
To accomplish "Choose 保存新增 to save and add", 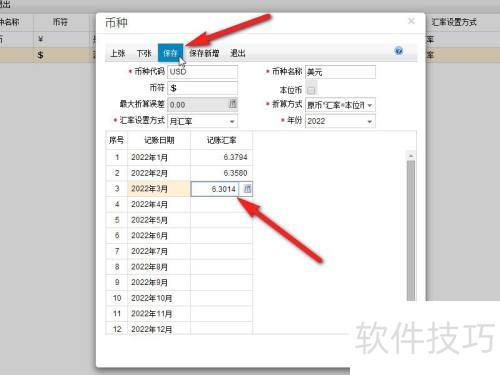I will [x=204, y=53].
